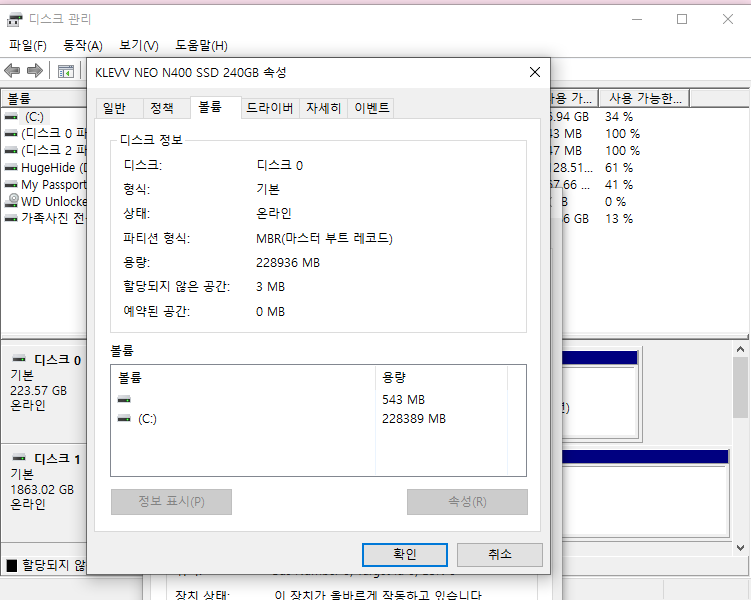Click the (디스크 2 파티션 row in volume list

pos(46,150)
